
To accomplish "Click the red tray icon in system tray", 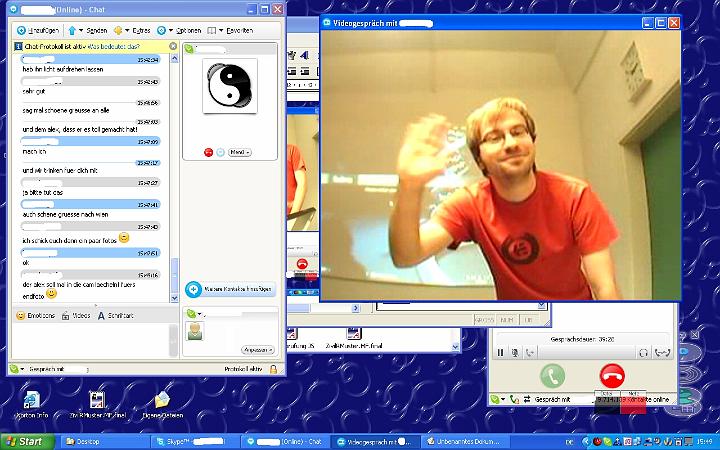I will pyautogui.click(x=597, y=442).
